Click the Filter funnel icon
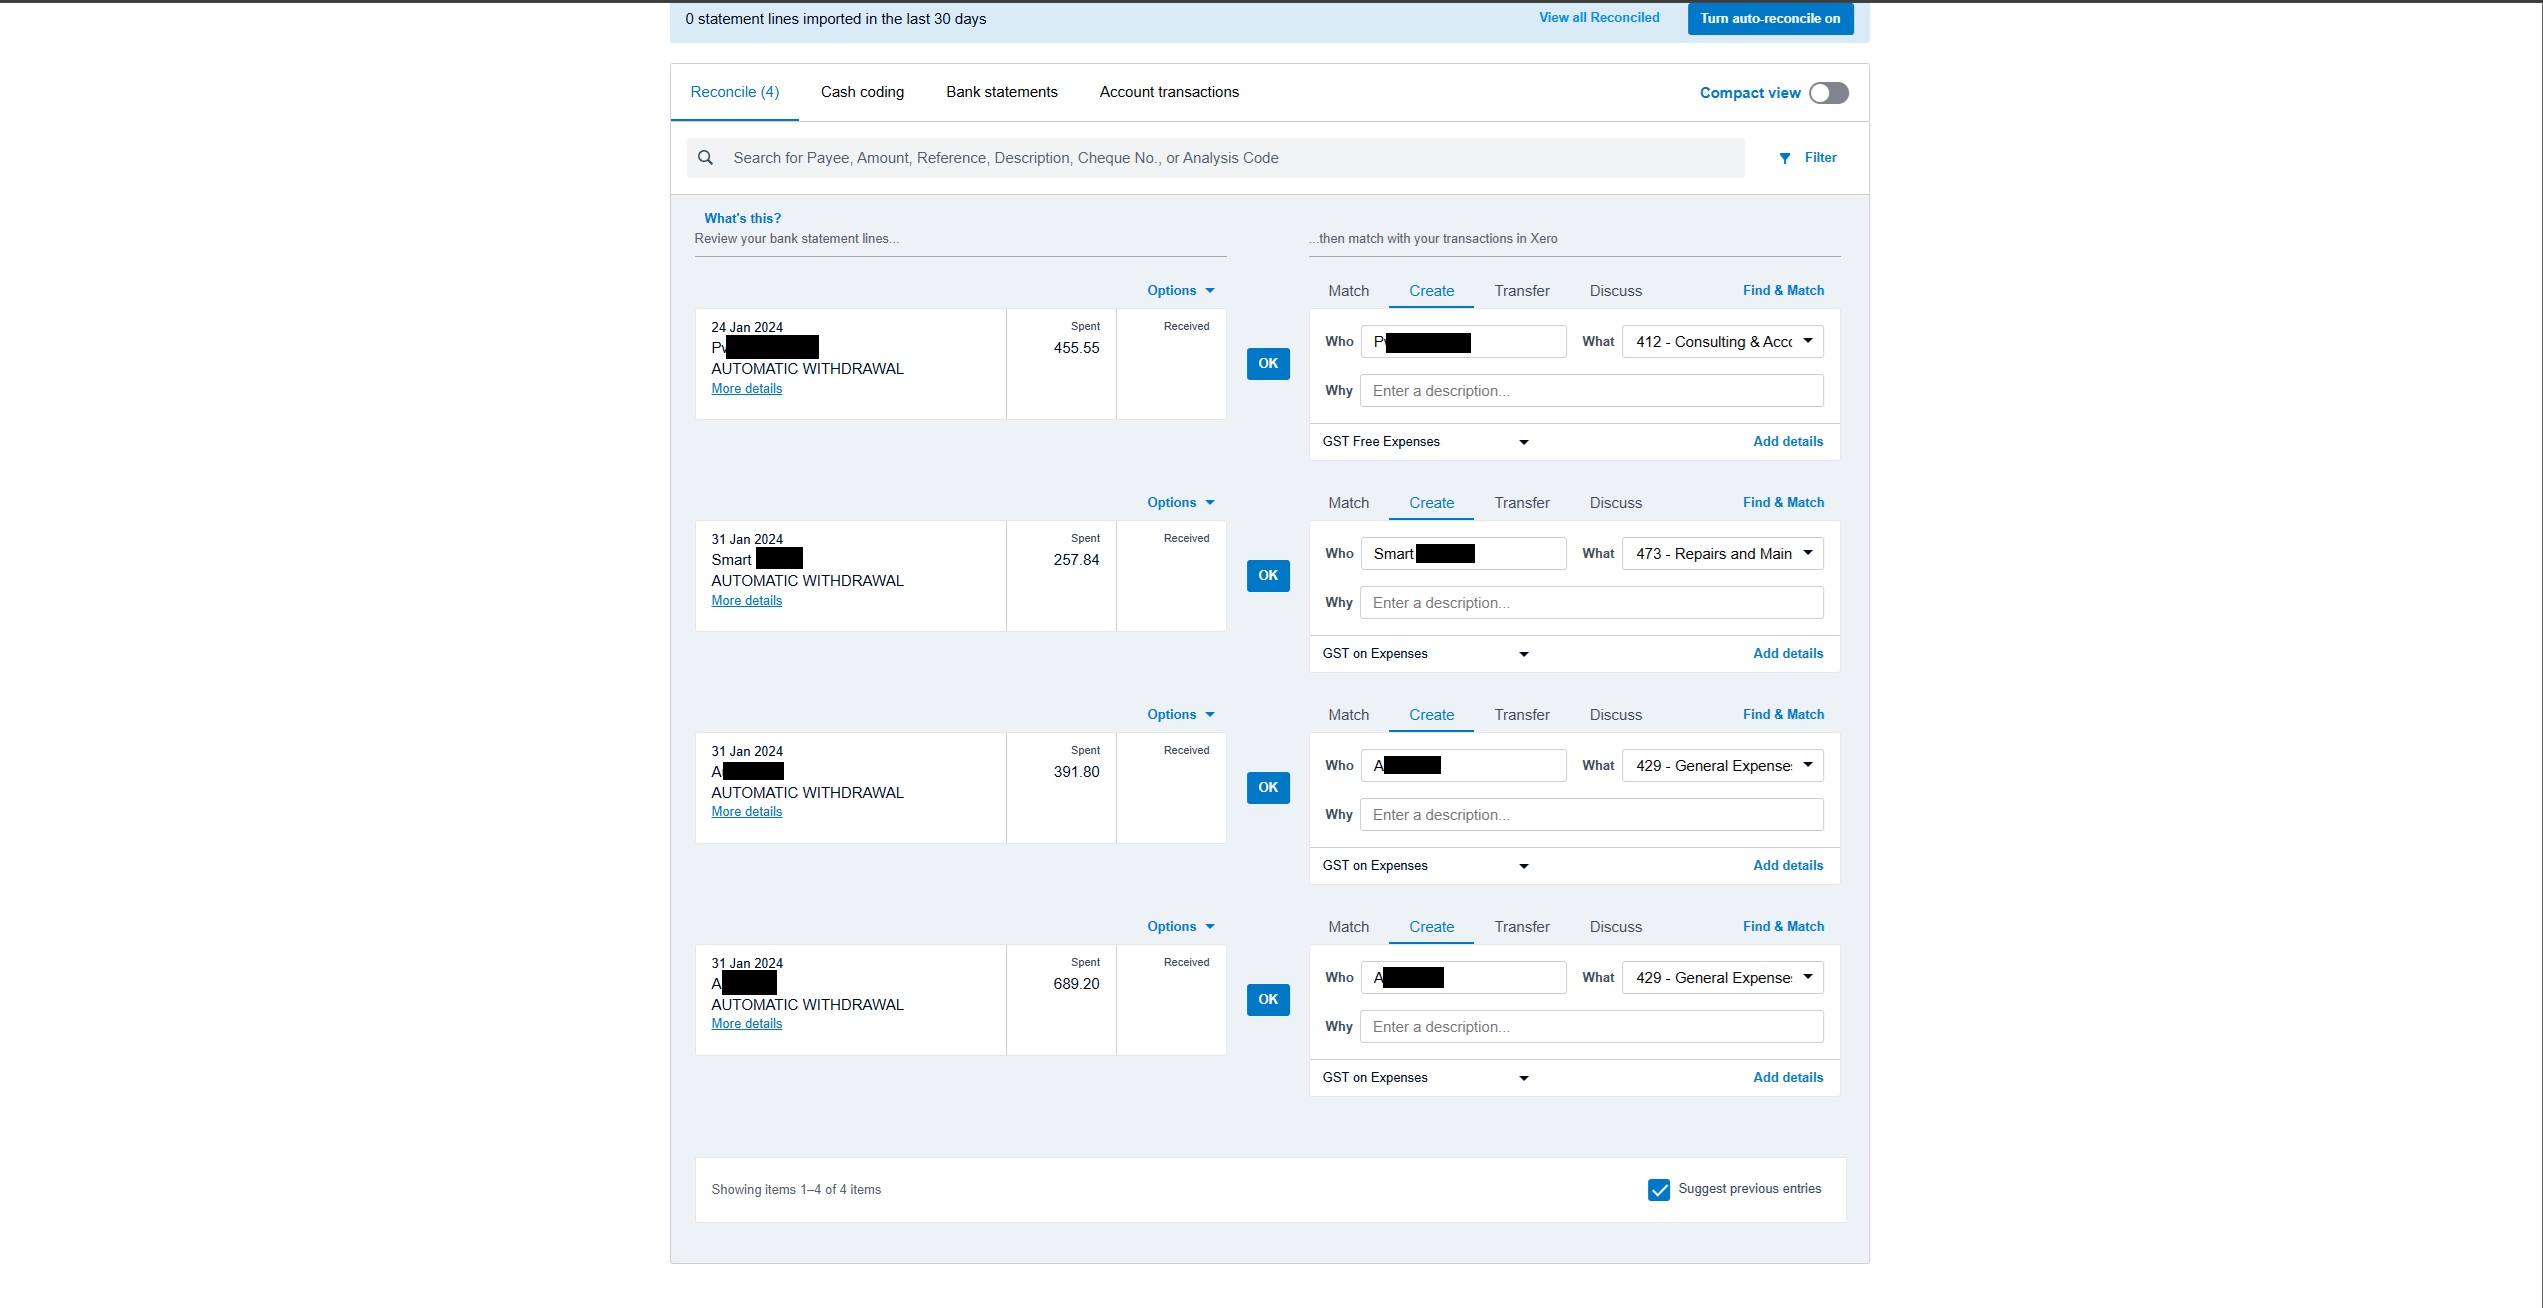Viewport: 2543px width, 1308px height. pyautogui.click(x=1785, y=158)
